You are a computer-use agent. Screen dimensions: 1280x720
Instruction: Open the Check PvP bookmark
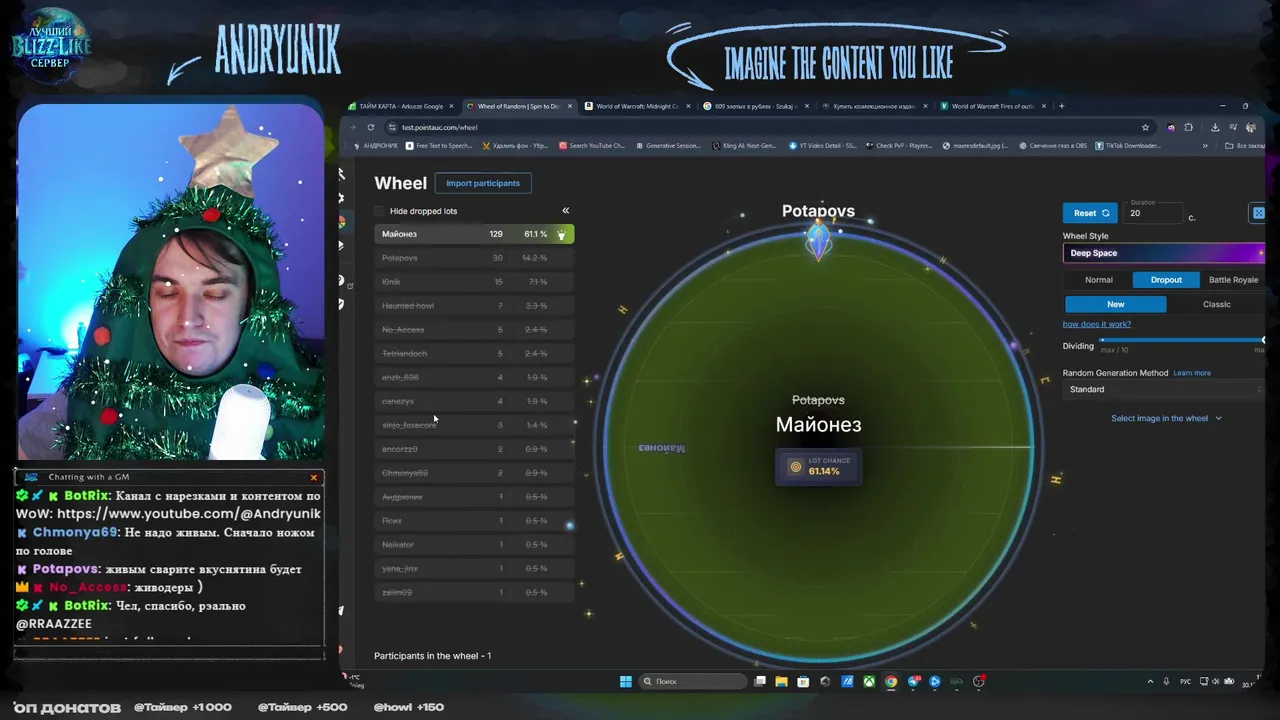[898, 146]
